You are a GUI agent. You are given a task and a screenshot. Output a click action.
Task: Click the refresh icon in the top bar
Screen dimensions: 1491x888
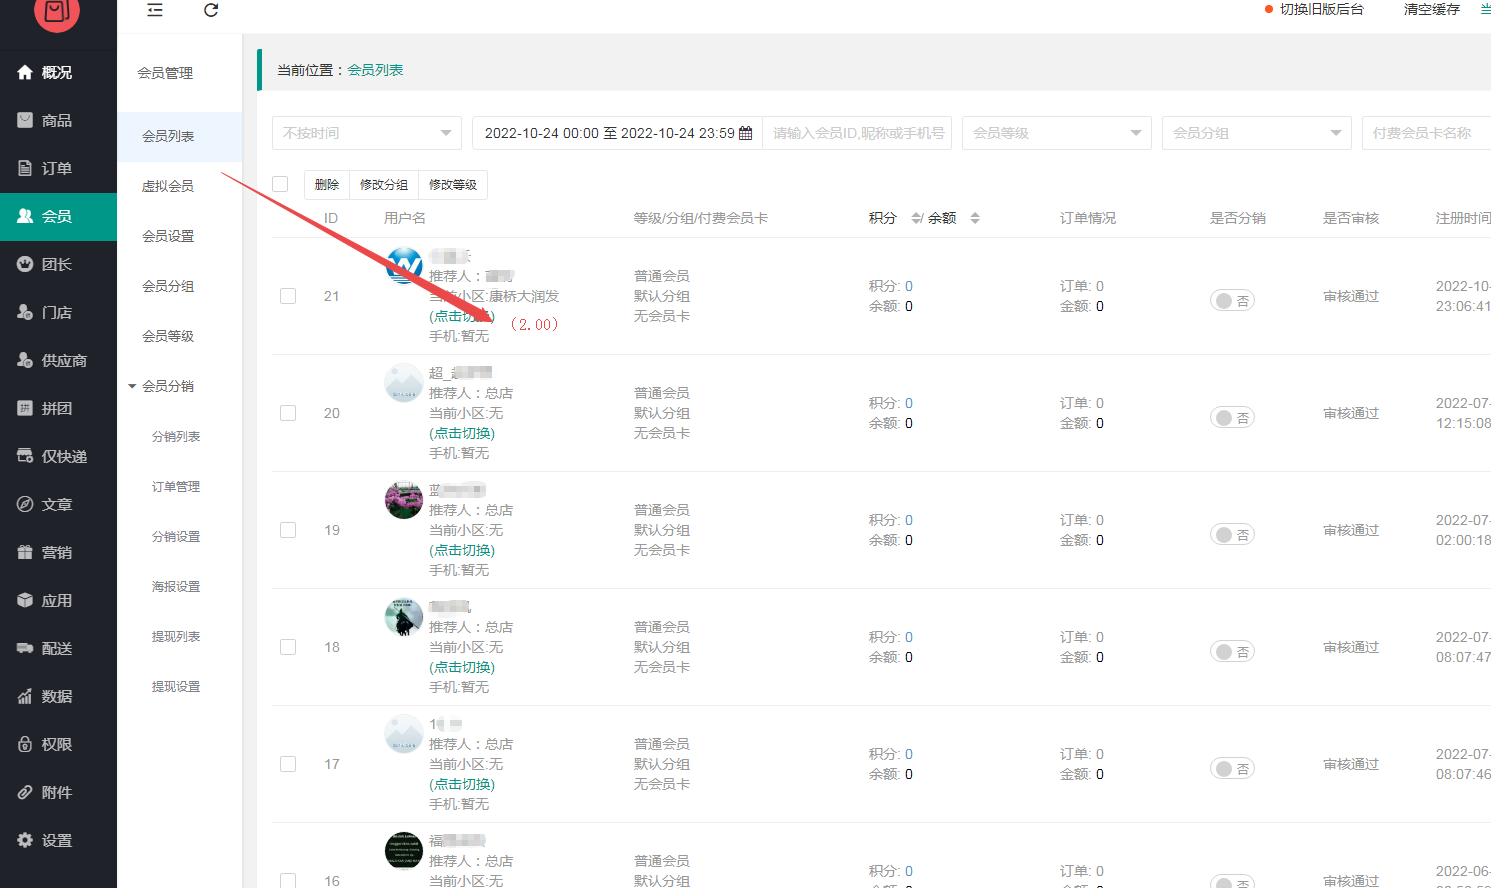pos(211,10)
